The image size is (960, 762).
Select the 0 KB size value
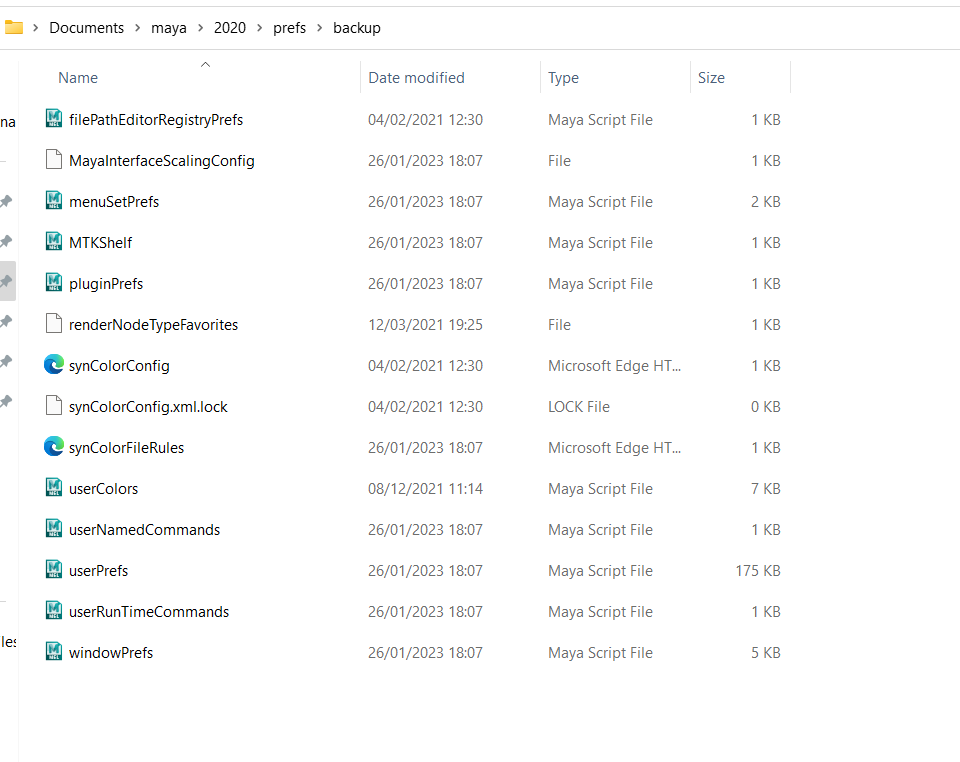click(x=766, y=407)
